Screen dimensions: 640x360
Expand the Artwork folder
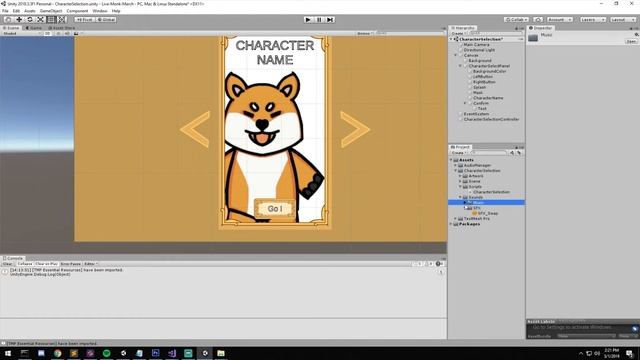coord(460,176)
